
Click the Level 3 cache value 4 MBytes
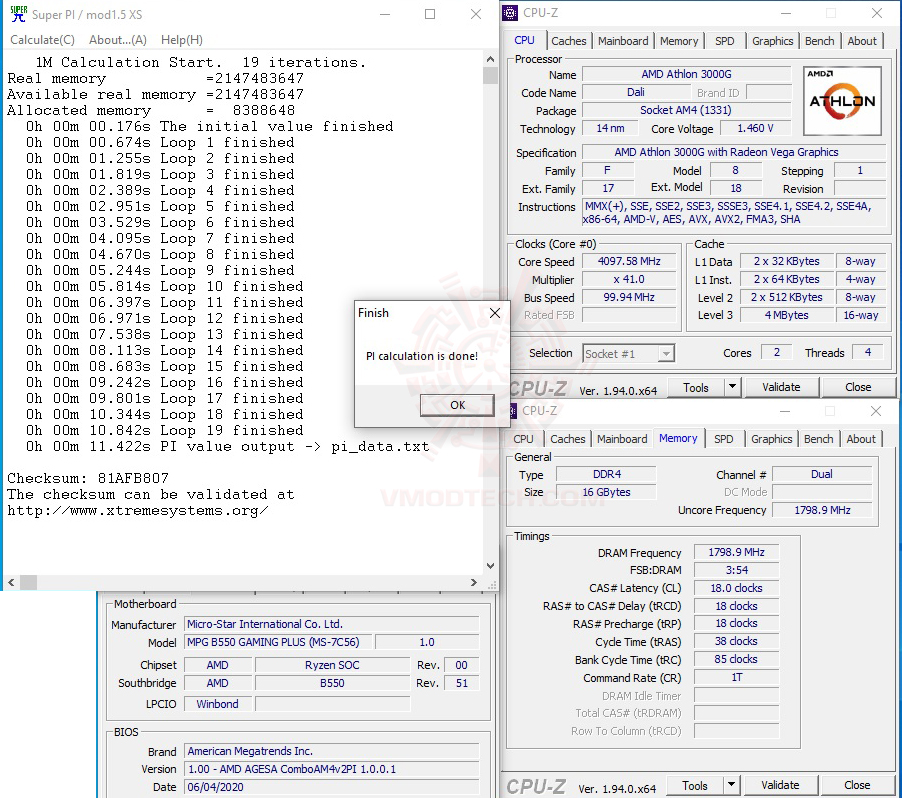coord(786,315)
